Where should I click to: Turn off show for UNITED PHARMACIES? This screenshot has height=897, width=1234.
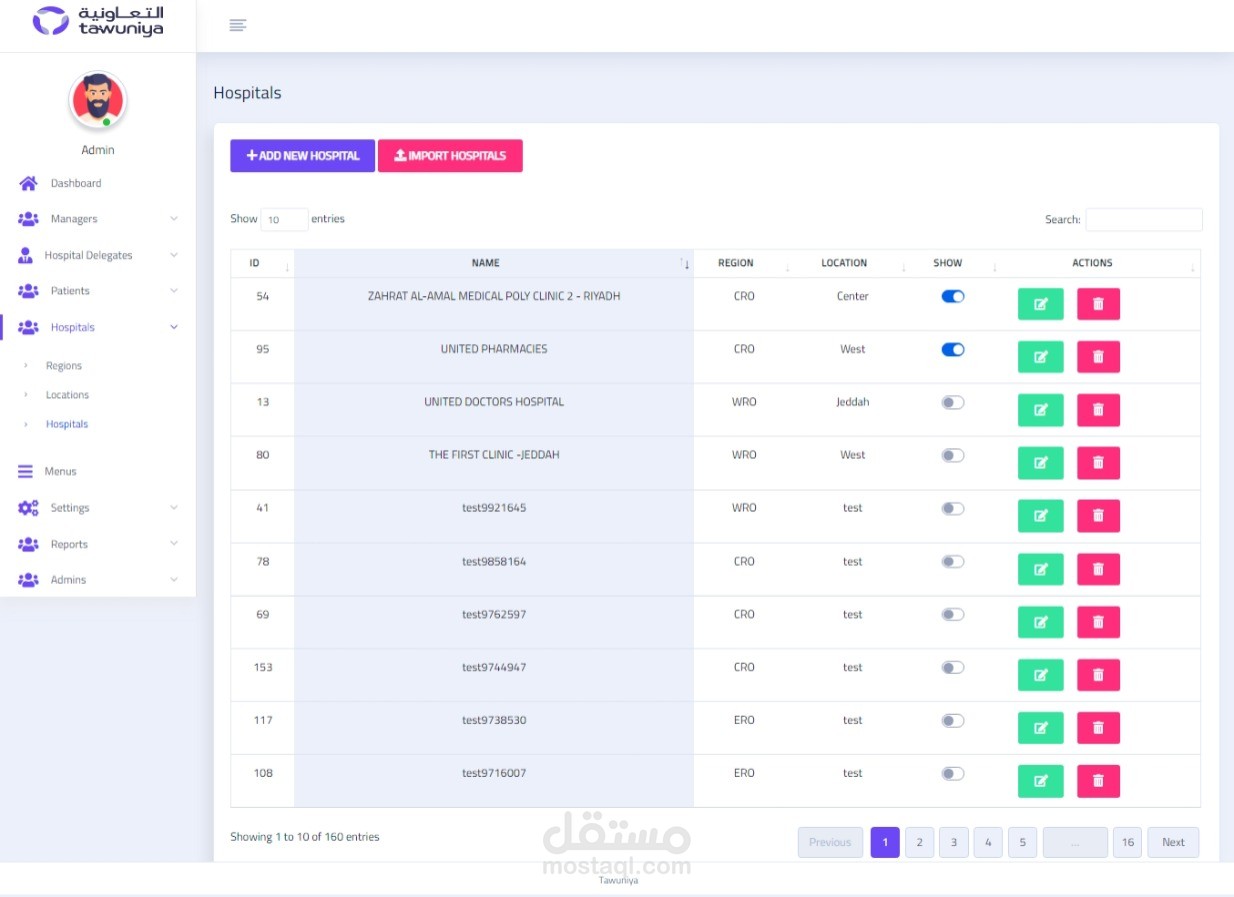coord(953,349)
